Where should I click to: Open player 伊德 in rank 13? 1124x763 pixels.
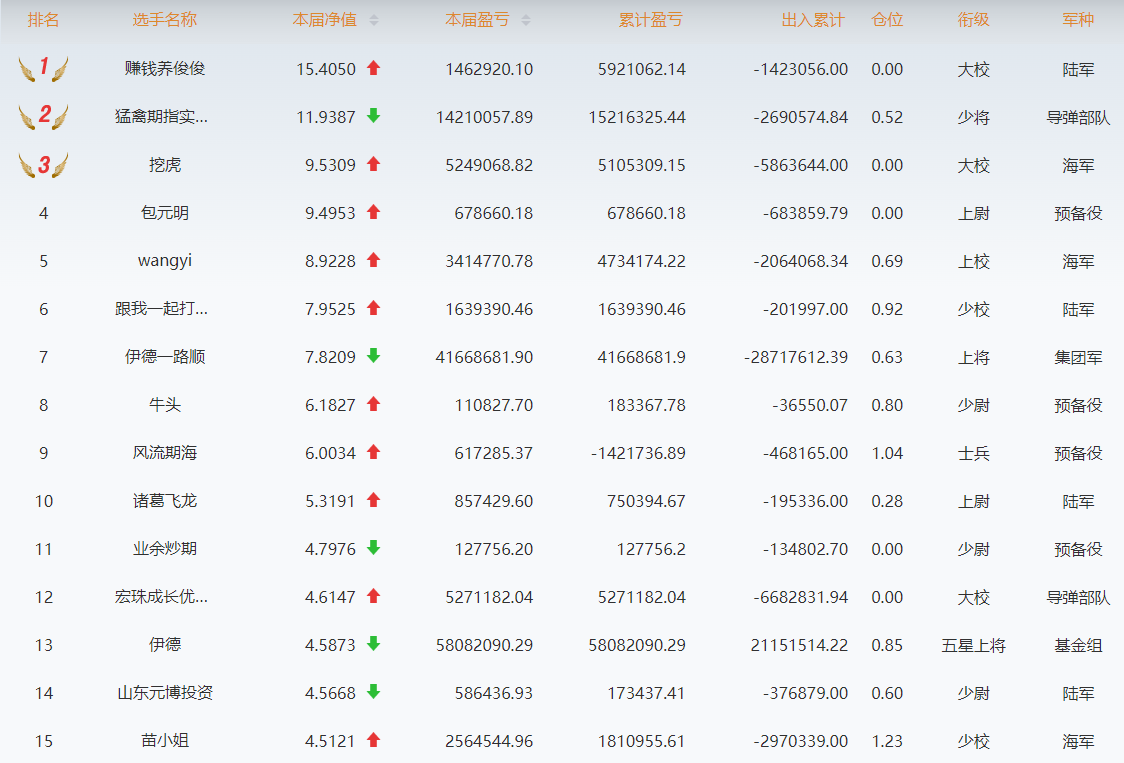click(165, 645)
